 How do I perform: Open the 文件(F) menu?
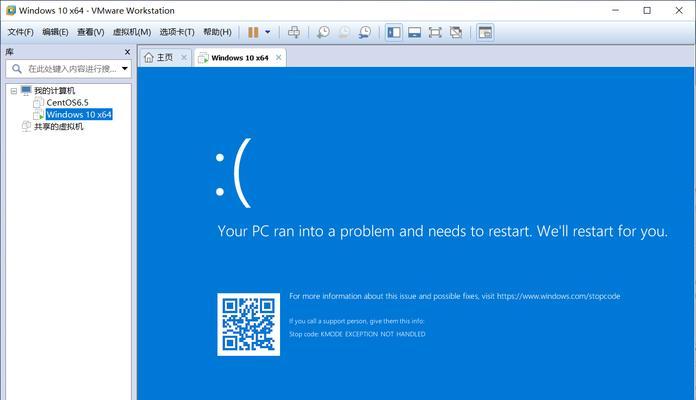tap(20, 32)
